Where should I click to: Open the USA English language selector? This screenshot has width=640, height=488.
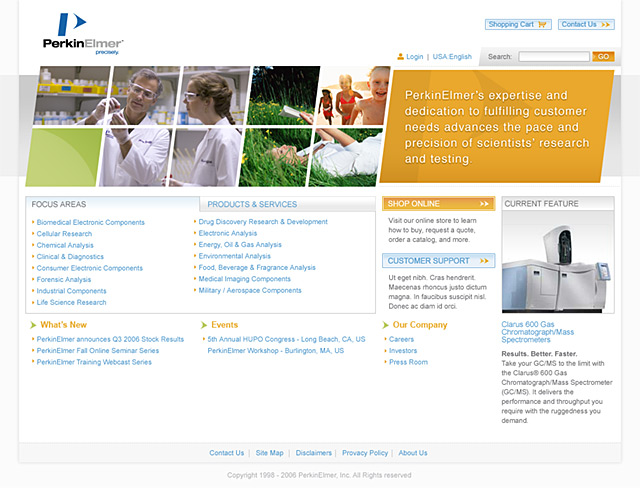[452, 57]
